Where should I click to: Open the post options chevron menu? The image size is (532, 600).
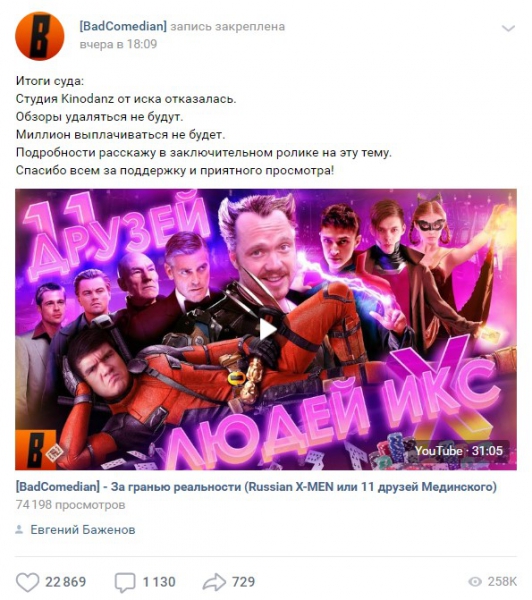pyautogui.click(x=508, y=29)
